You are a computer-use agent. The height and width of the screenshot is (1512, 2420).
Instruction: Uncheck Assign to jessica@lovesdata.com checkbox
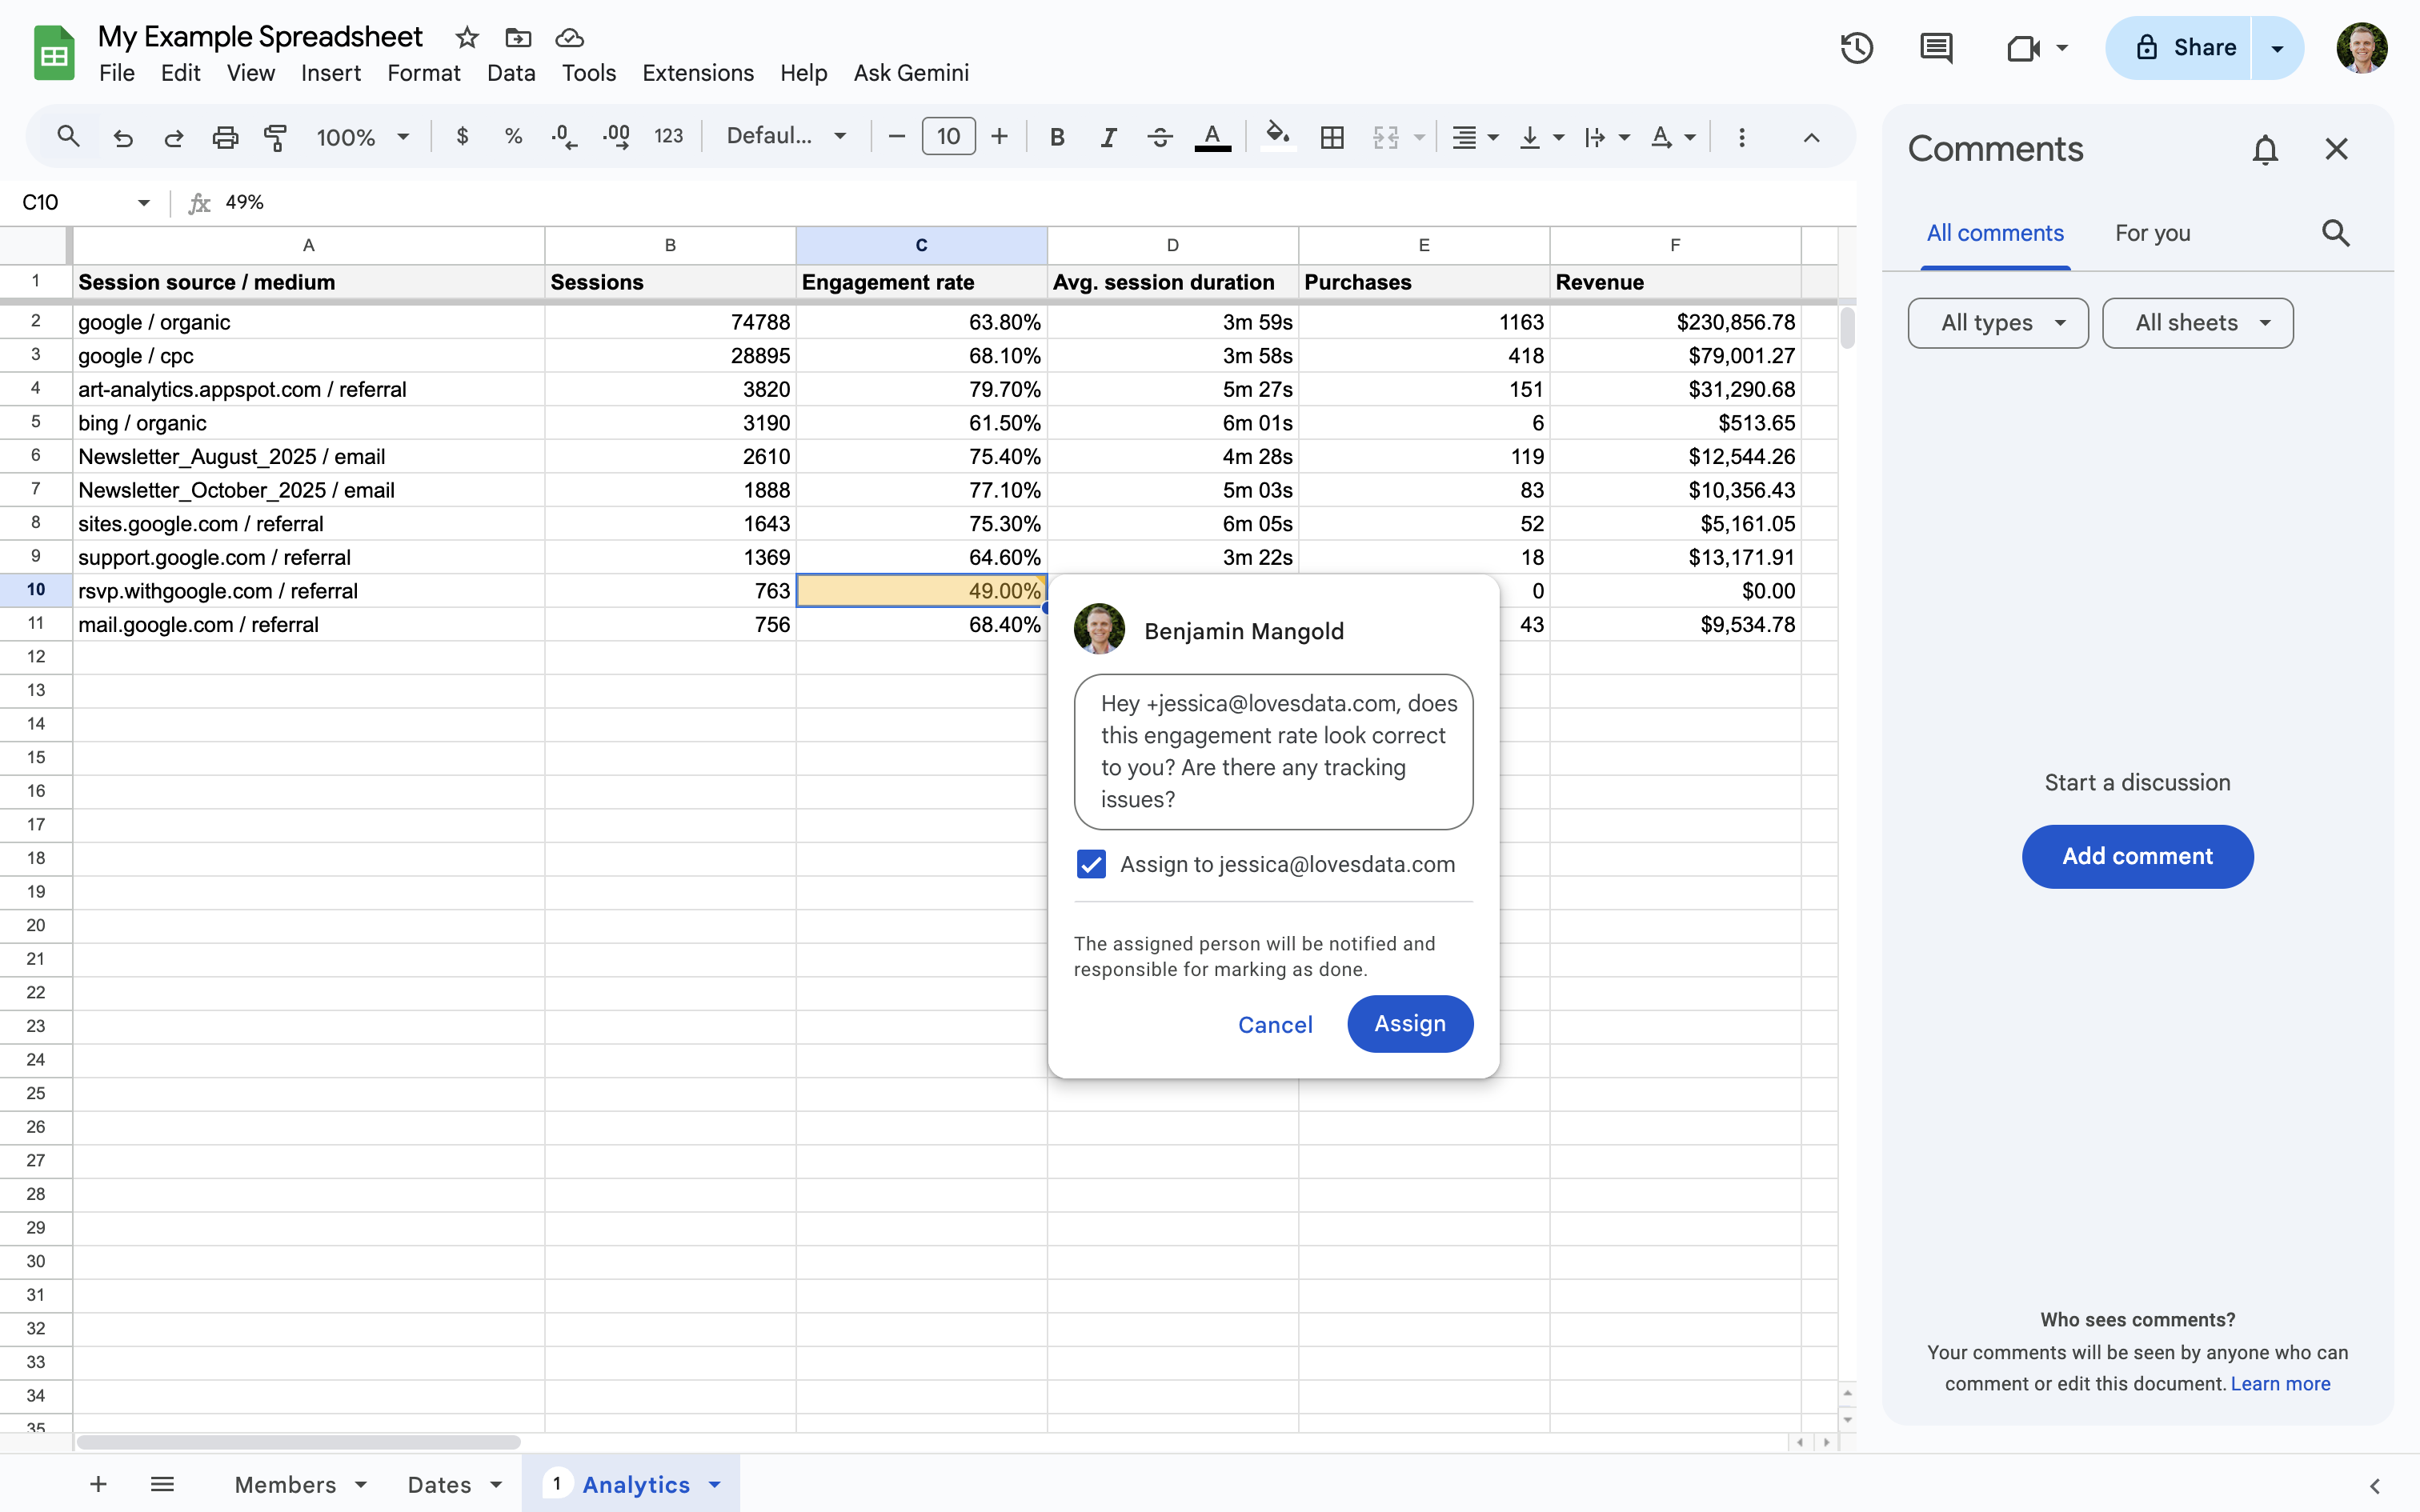click(x=1091, y=864)
